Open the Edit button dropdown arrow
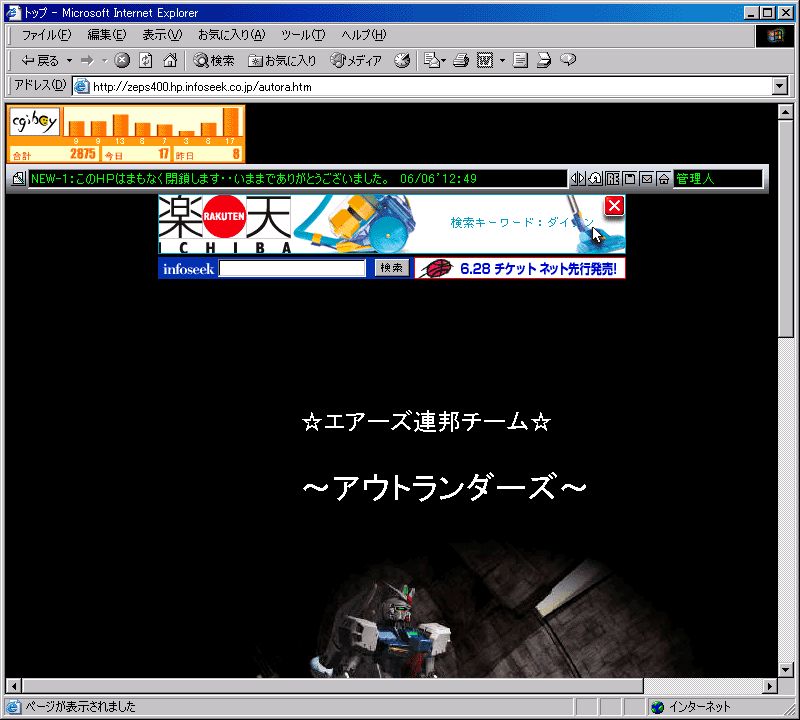 (x=502, y=61)
